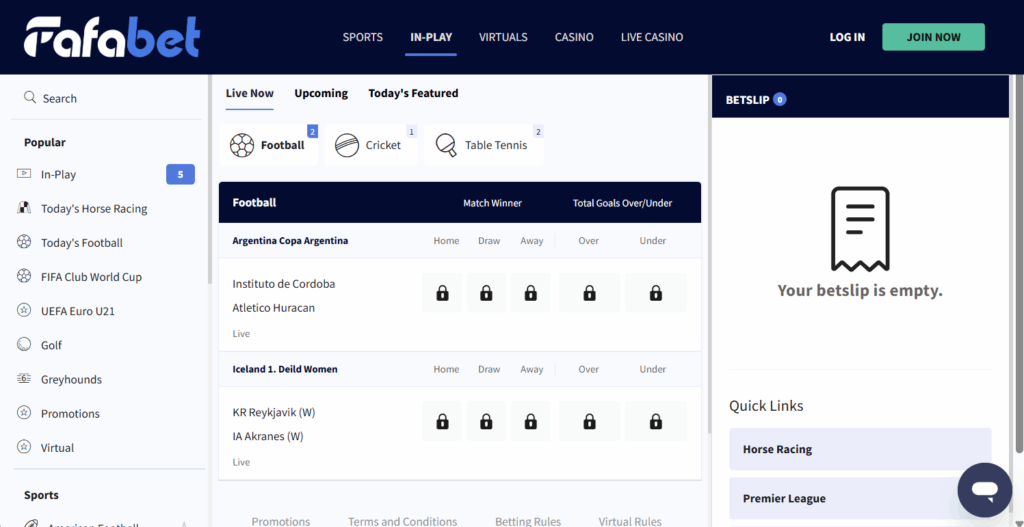Click the In-Play sidebar icon
Image resolution: width=1024 pixels, height=527 pixels.
(24, 174)
